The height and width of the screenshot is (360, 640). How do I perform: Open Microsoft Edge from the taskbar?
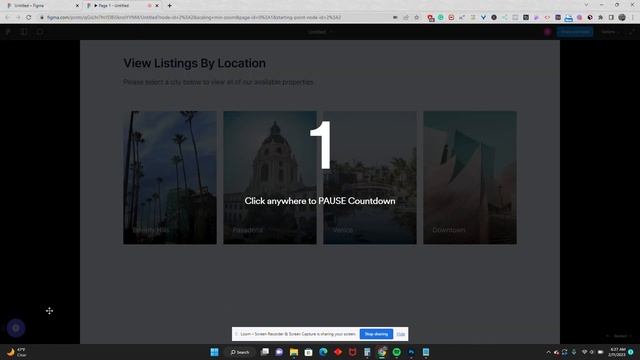[323, 352]
